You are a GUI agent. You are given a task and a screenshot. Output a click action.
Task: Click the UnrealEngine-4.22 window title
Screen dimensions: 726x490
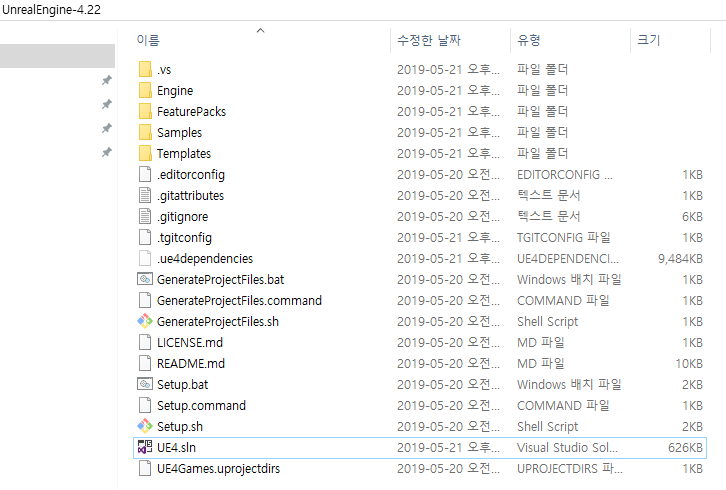click(x=51, y=9)
